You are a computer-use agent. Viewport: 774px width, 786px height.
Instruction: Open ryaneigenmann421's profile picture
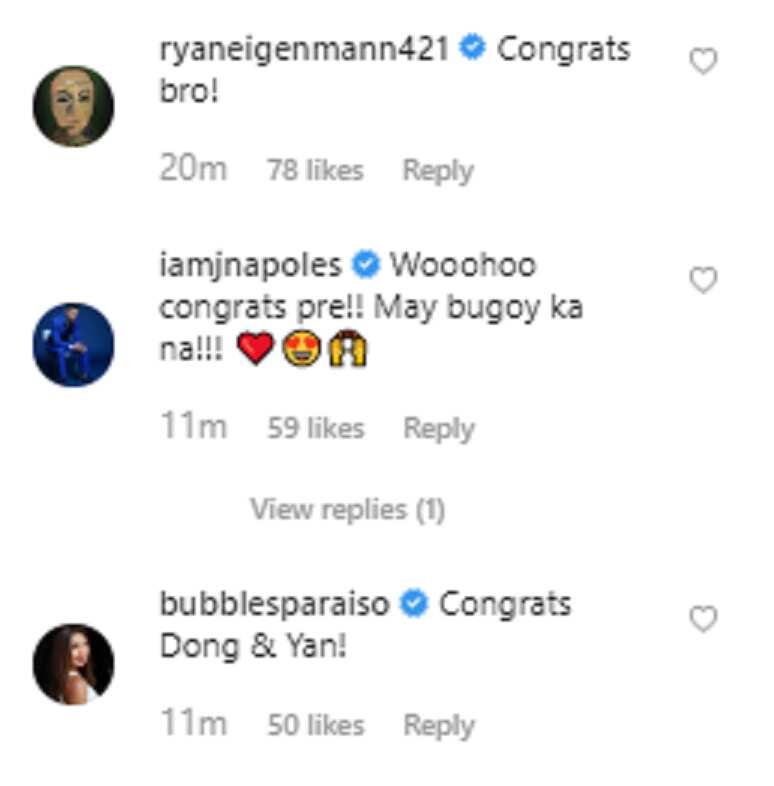73,106
